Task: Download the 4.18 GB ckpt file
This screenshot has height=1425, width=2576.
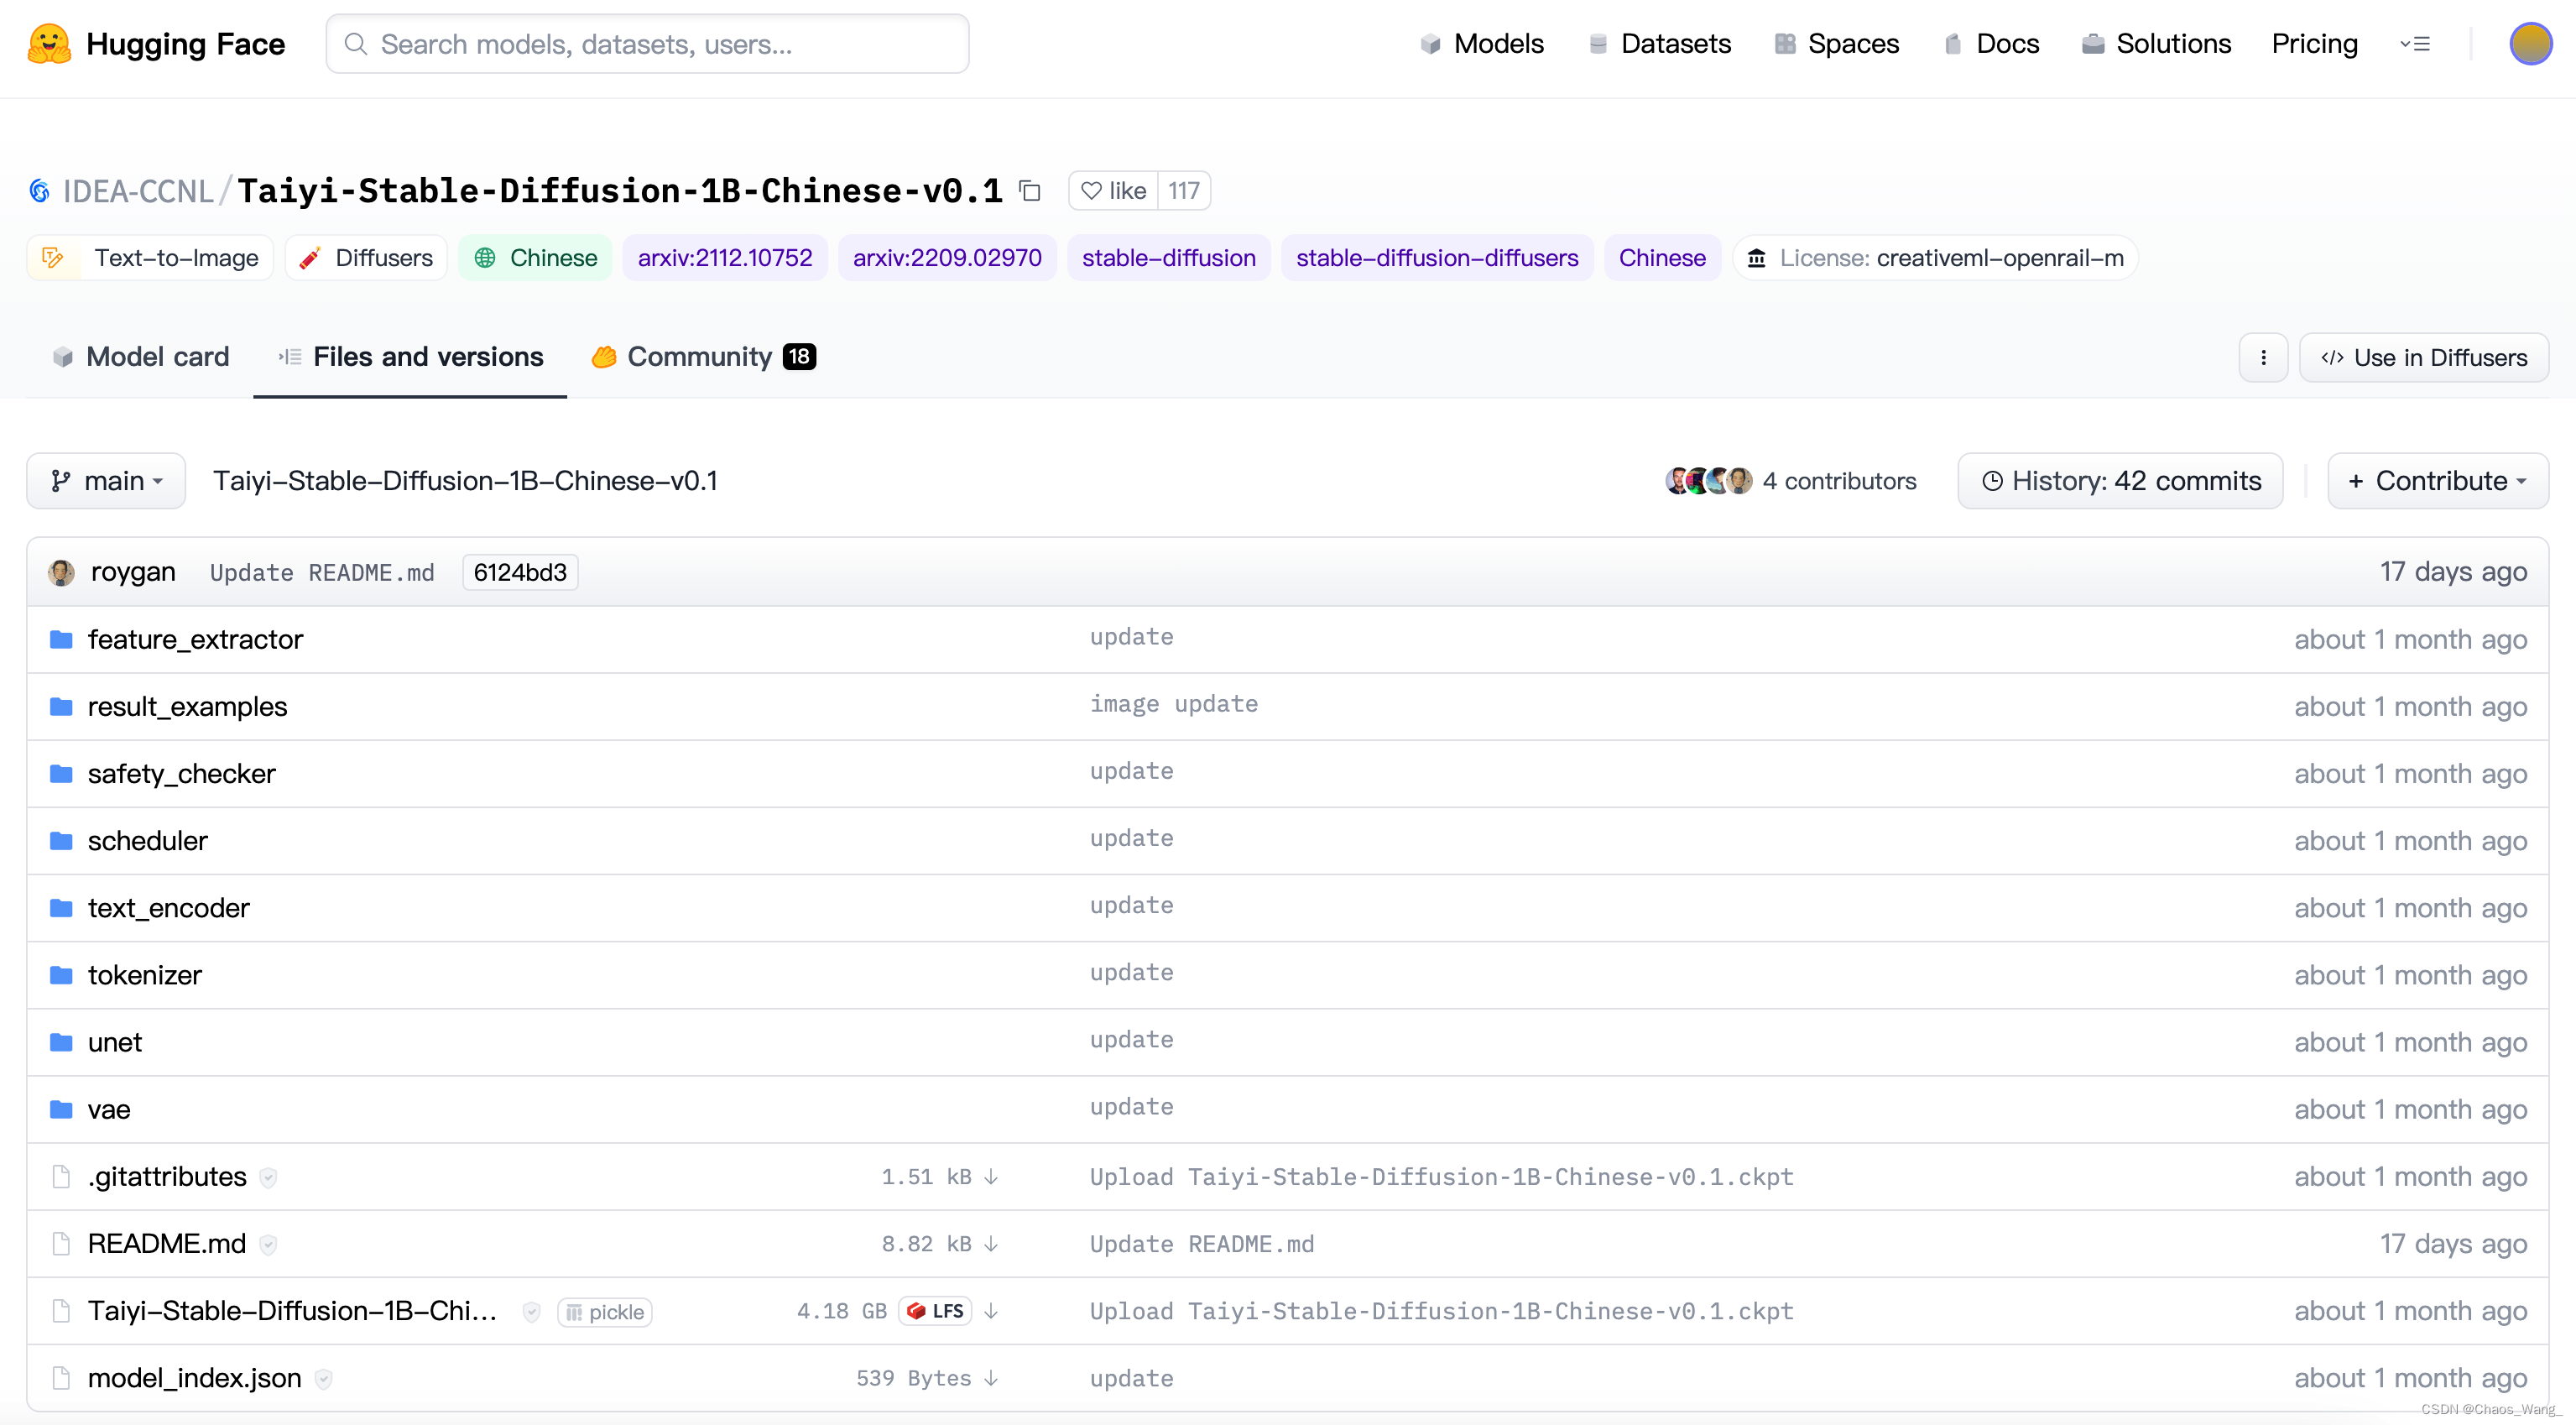Action: [991, 1311]
